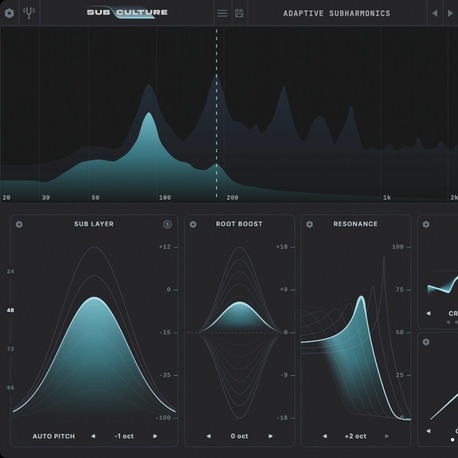Select the 48 value on Sub Layer scale
Image resolution: width=458 pixels, height=458 pixels.
(x=10, y=310)
